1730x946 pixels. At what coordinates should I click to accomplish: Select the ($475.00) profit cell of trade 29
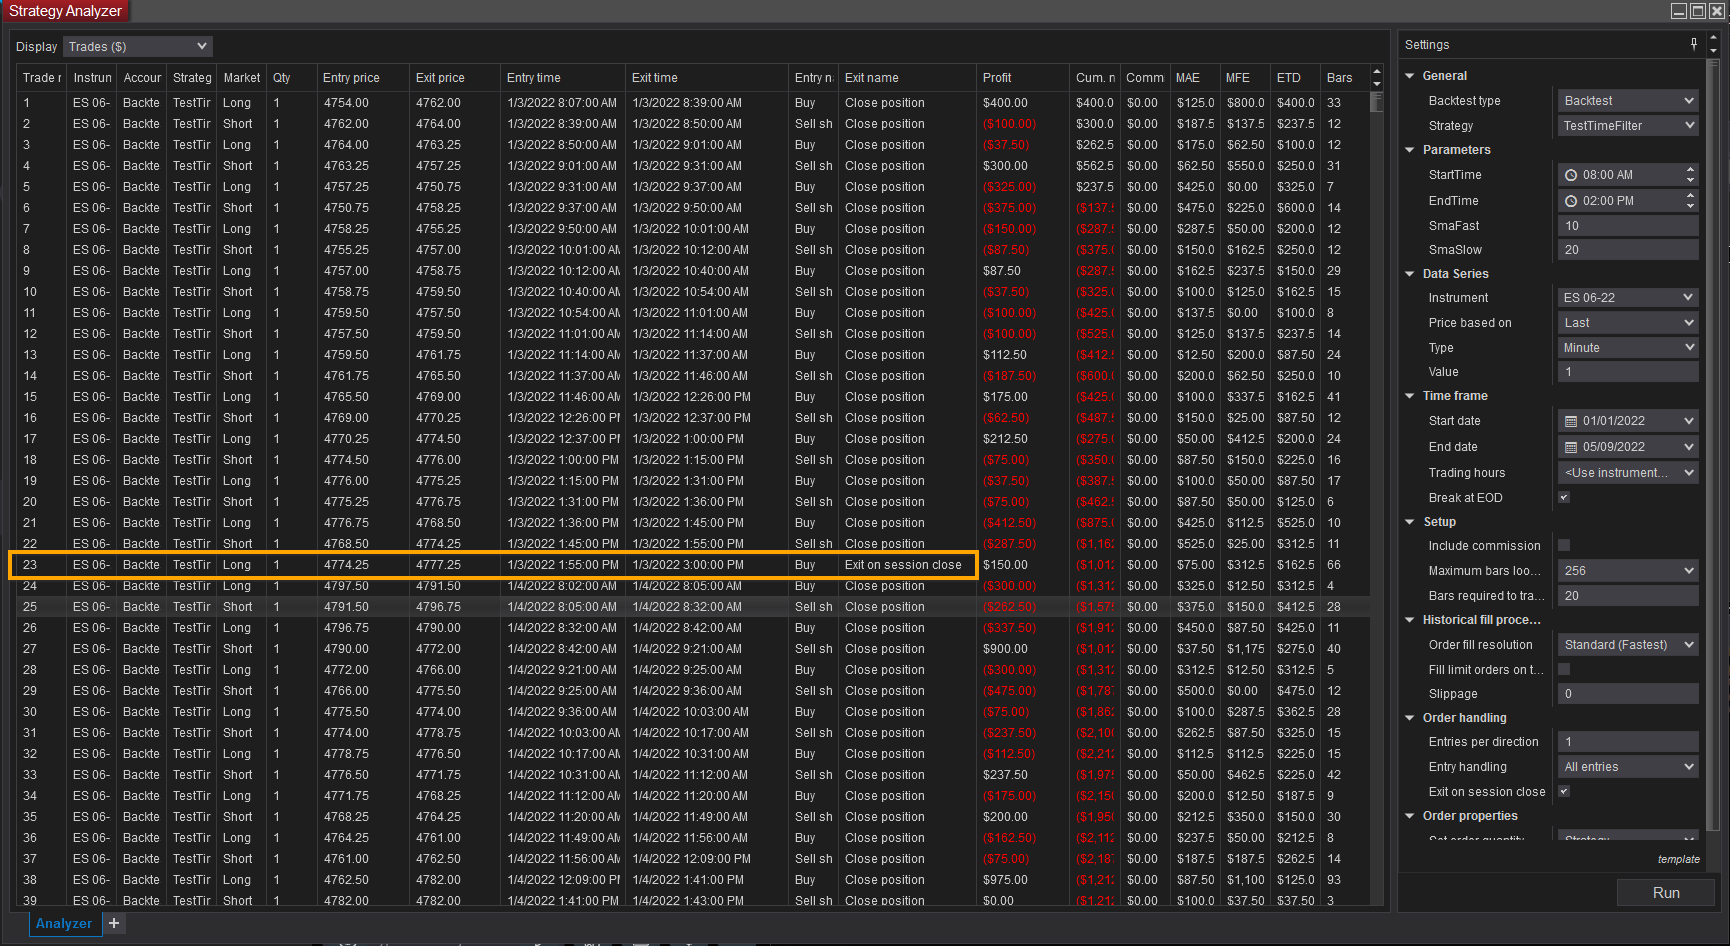point(1022,691)
